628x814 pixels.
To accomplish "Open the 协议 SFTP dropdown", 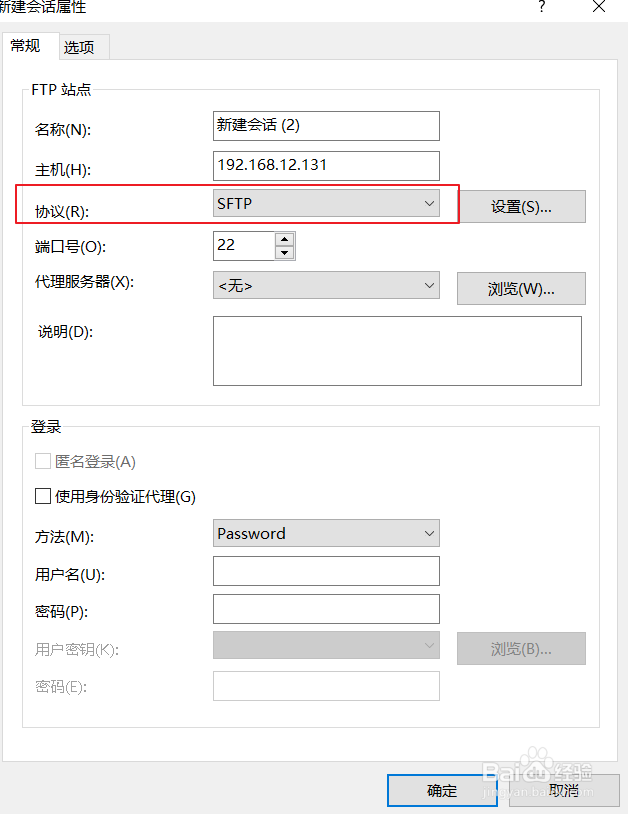I will tap(326, 203).
